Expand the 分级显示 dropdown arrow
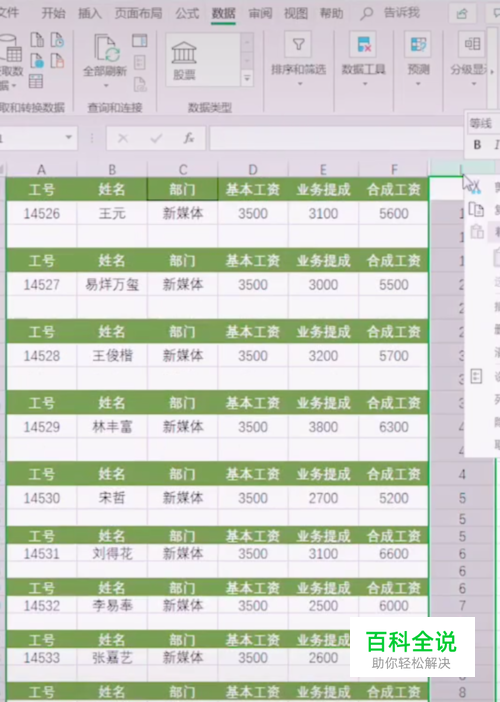This screenshot has height=702, width=500. pos(474,84)
